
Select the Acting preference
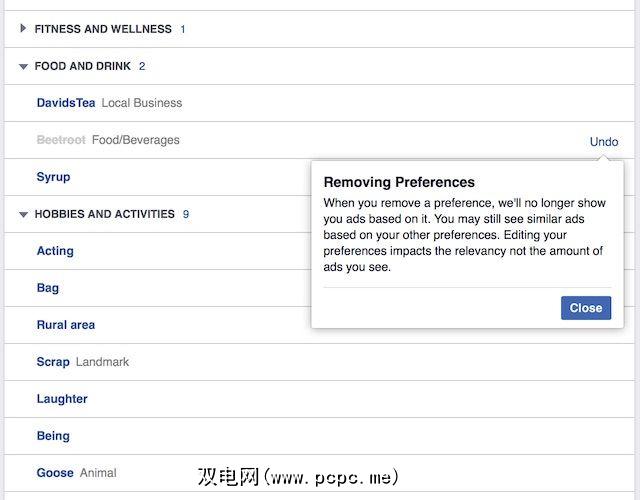point(55,251)
